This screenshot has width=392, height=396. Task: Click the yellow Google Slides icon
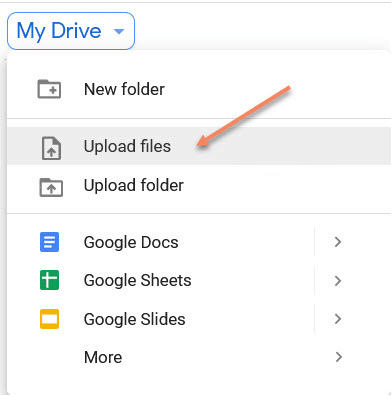(49, 319)
